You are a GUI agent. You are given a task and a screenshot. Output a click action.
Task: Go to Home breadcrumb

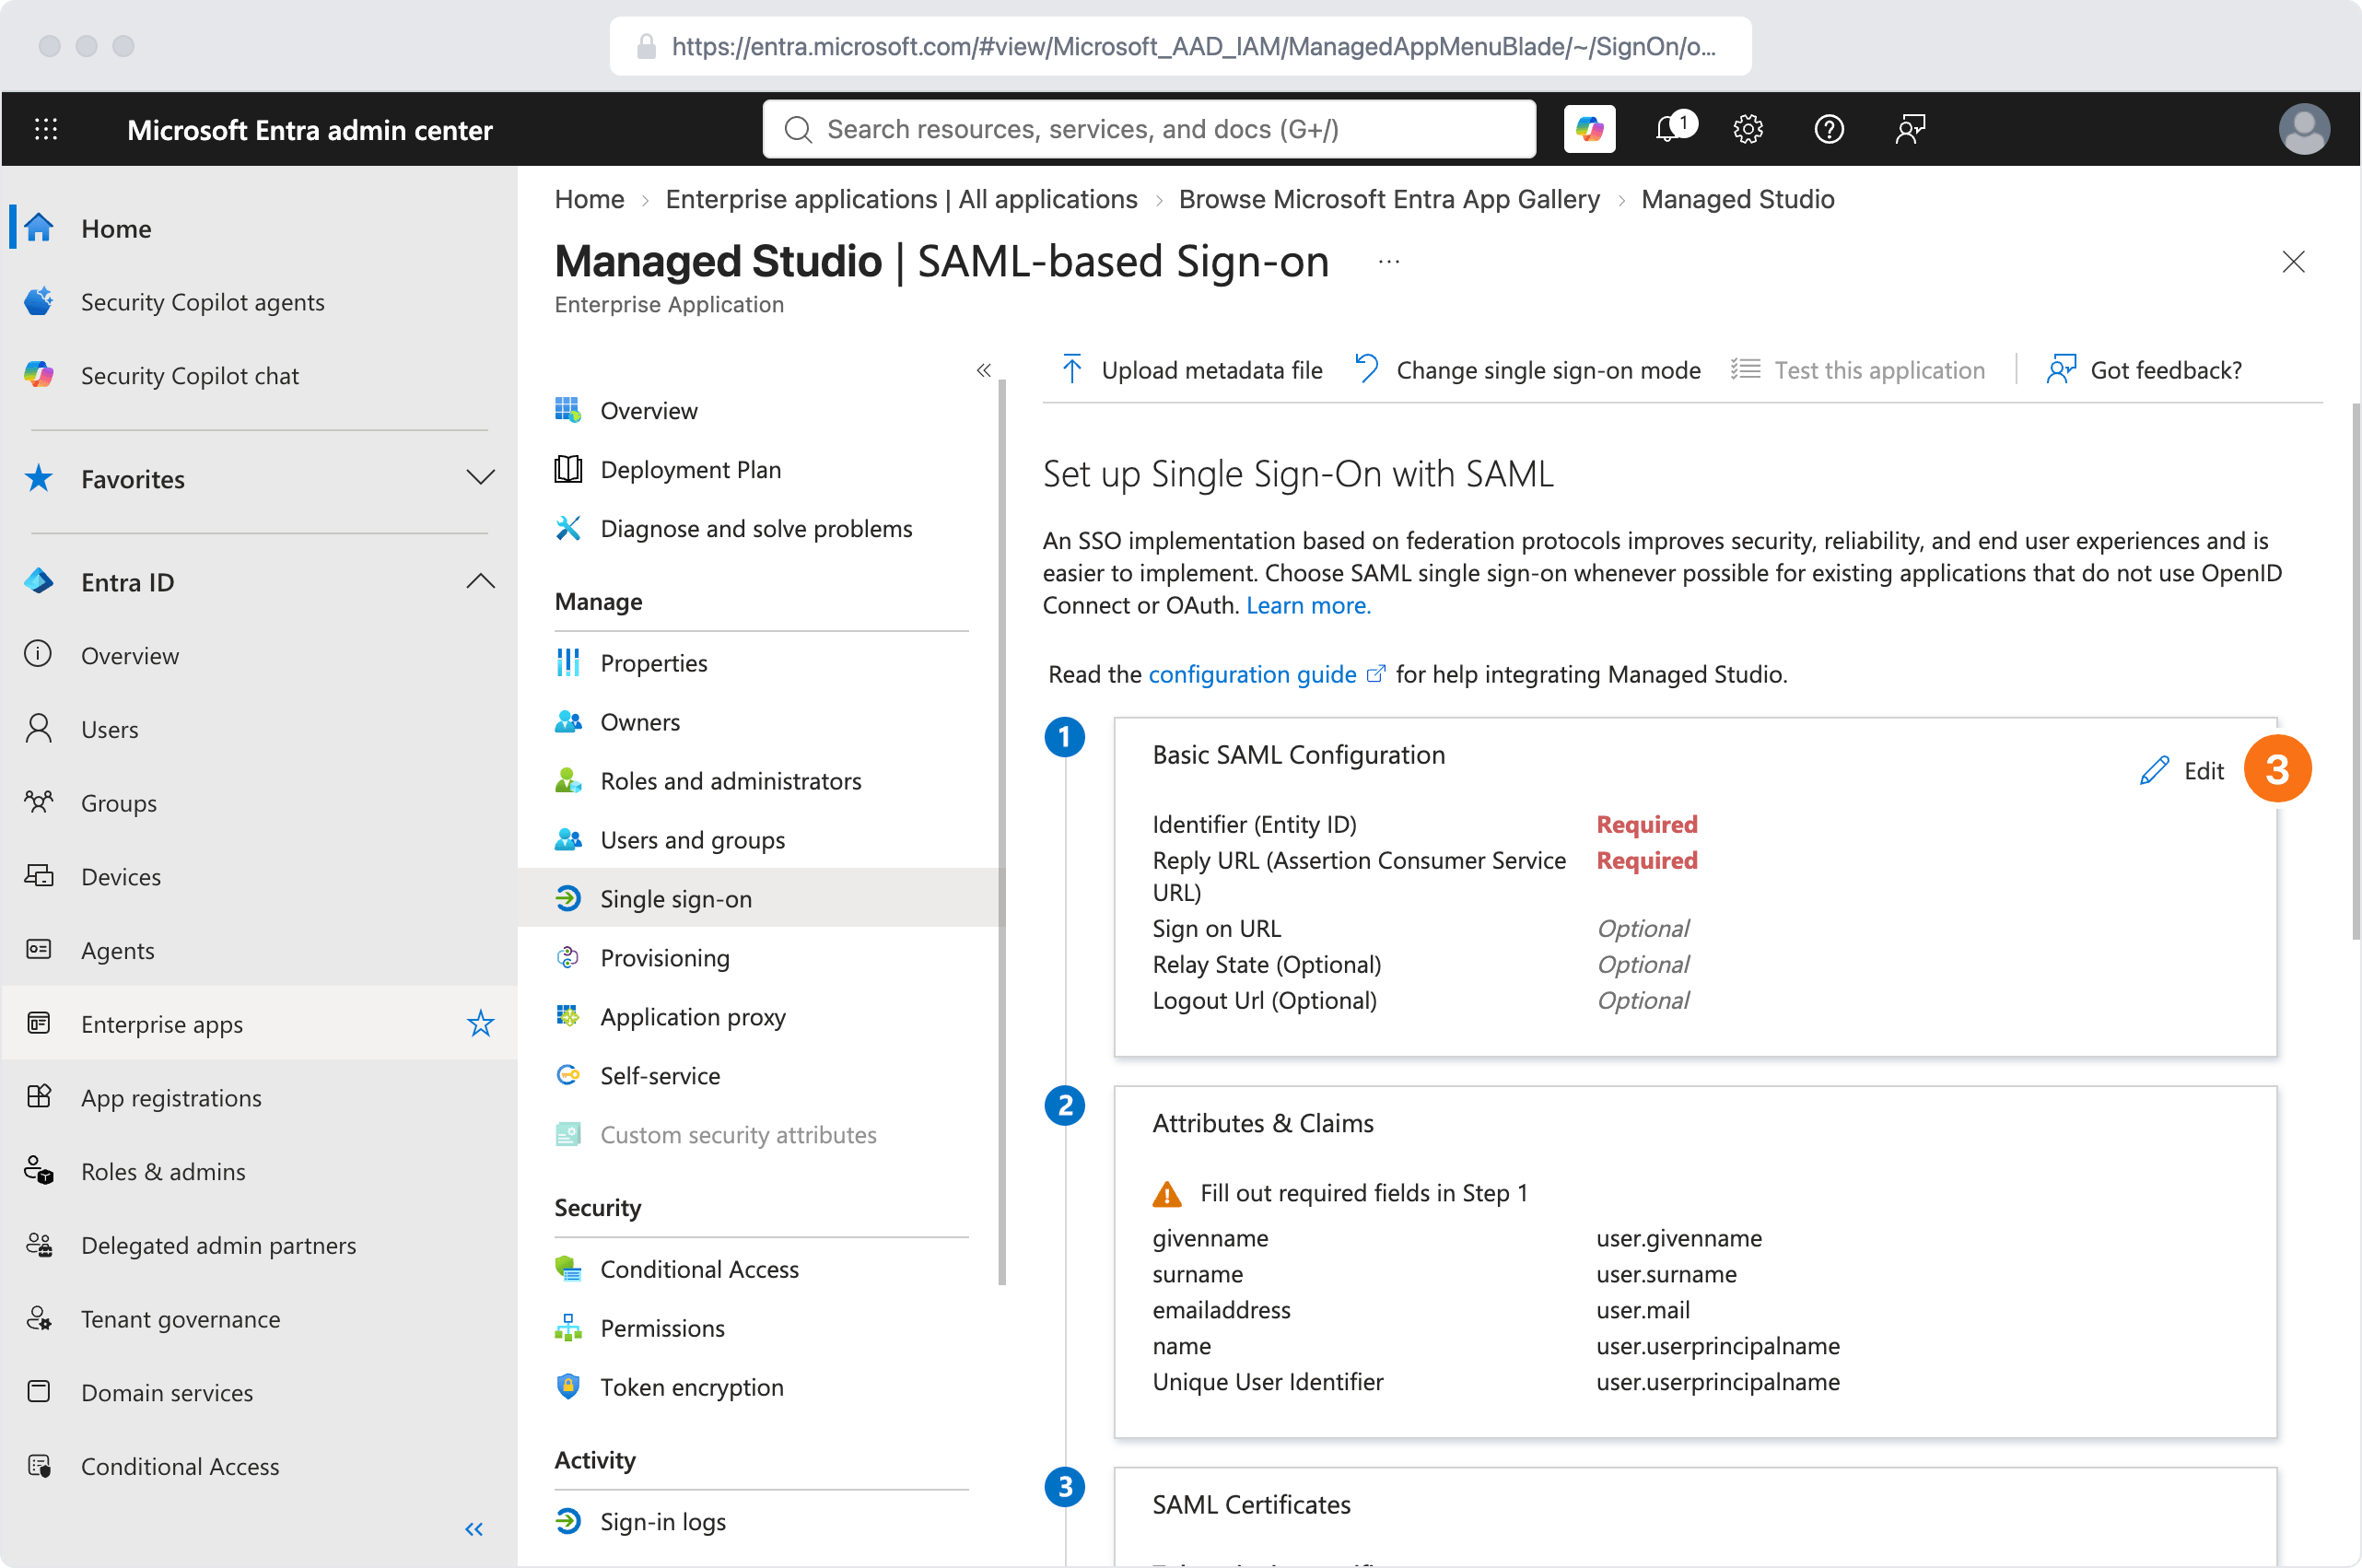(590, 199)
